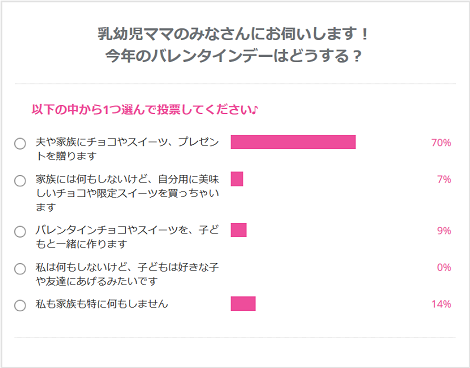This screenshot has height=368, width=470.
Task: Click the pink voting instruction text
Action: pos(145,109)
